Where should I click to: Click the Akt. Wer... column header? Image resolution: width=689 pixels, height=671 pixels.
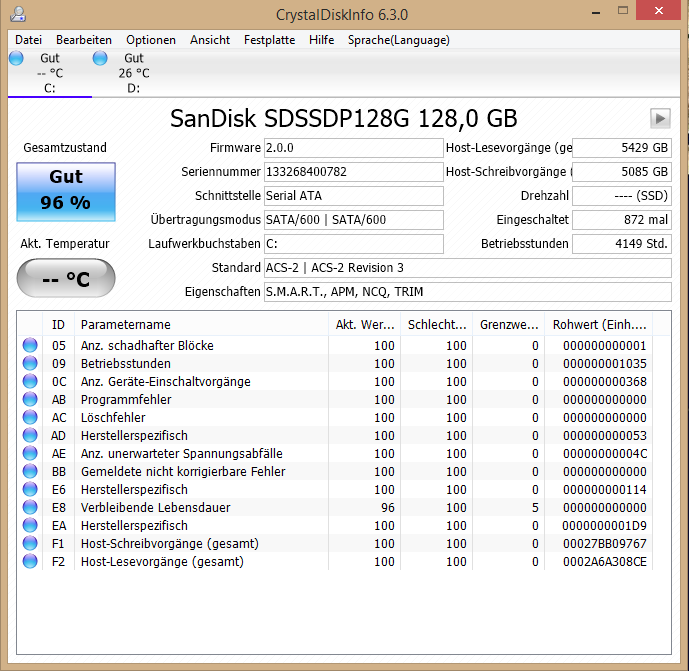pyautogui.click(x=364, y=325)
